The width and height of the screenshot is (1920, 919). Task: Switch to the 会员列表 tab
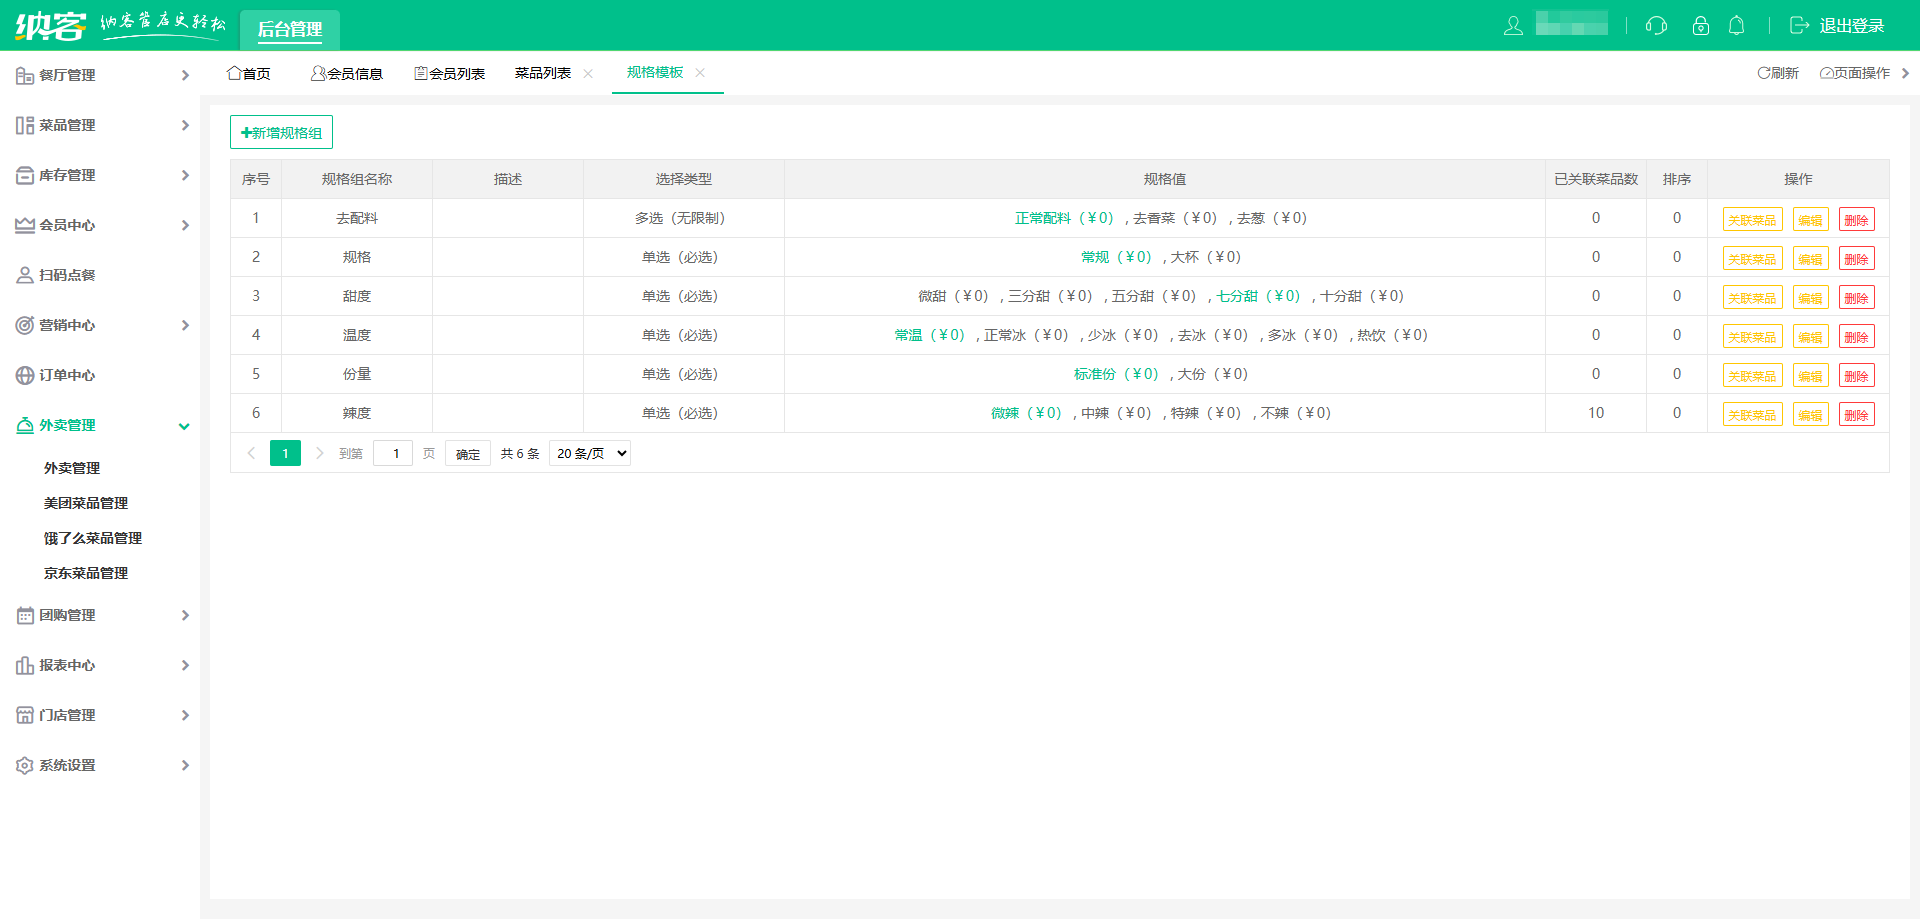[x=450, y=74]
